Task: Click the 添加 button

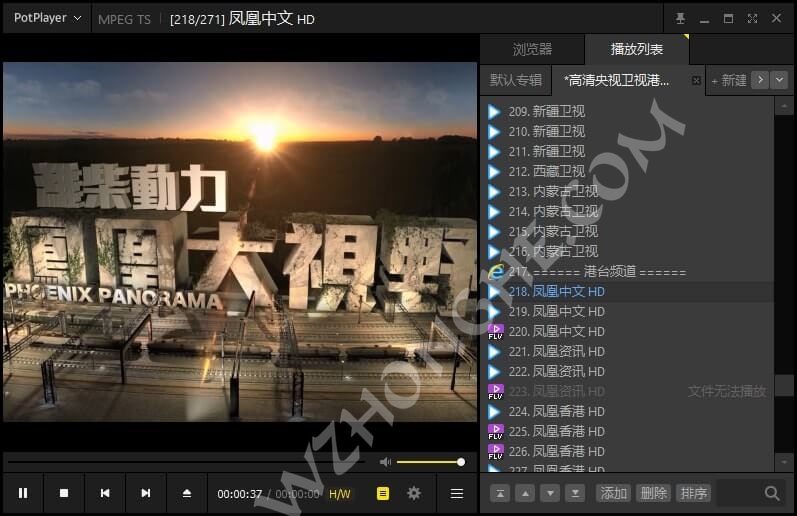Action: click(613, 493)
